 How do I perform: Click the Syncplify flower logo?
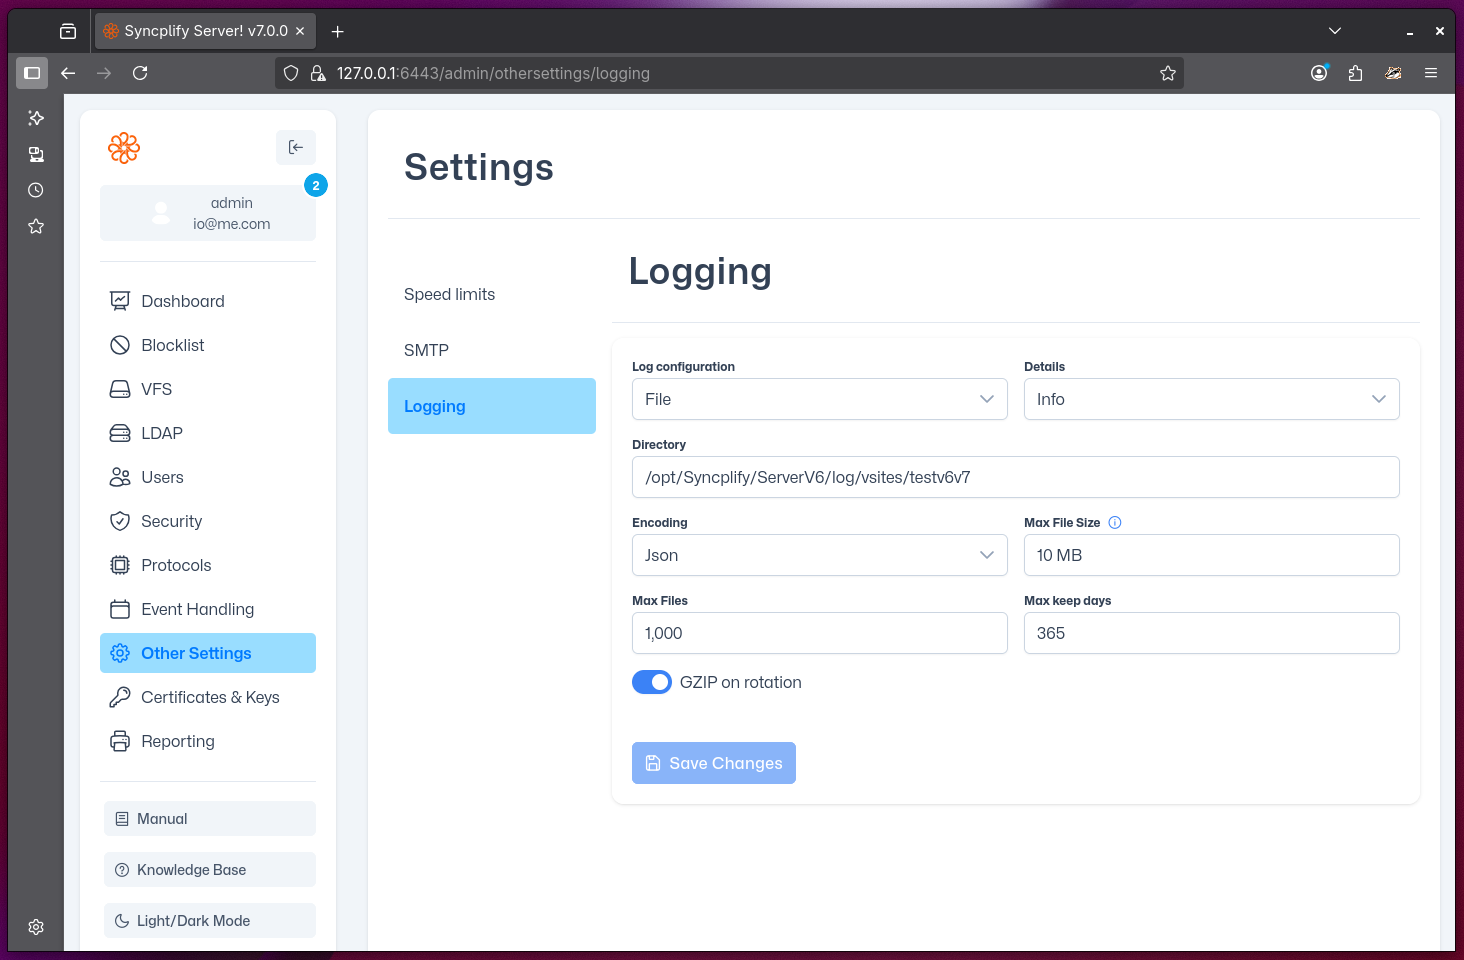[x=124, y=147]
